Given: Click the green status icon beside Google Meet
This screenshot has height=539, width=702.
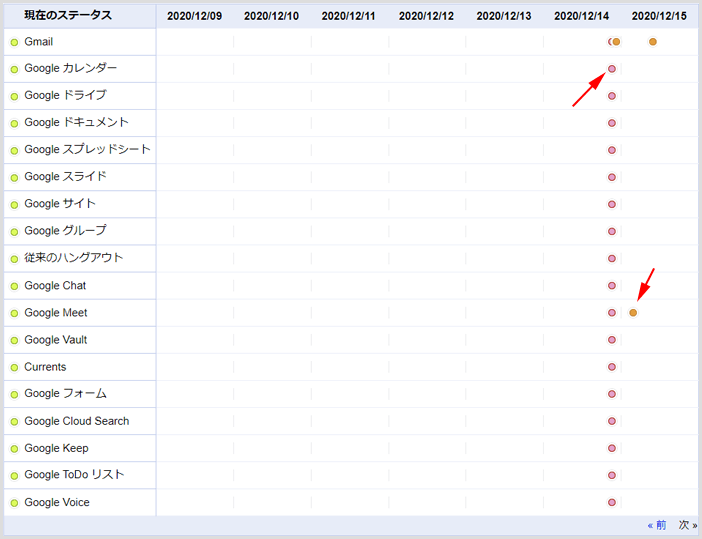Looking at the screenshot, I should click(14, 313).
